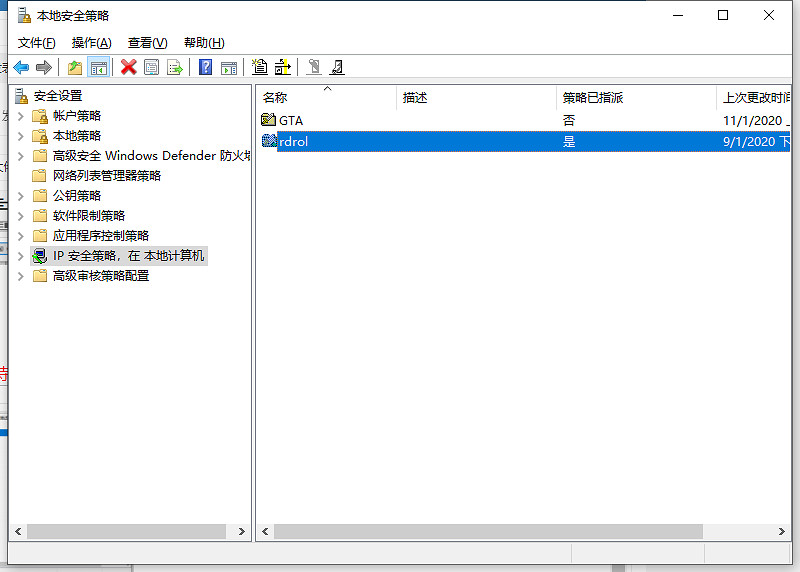
Task: Click the blue Back arrow in toolbar
Action: [x=21, y=67]
